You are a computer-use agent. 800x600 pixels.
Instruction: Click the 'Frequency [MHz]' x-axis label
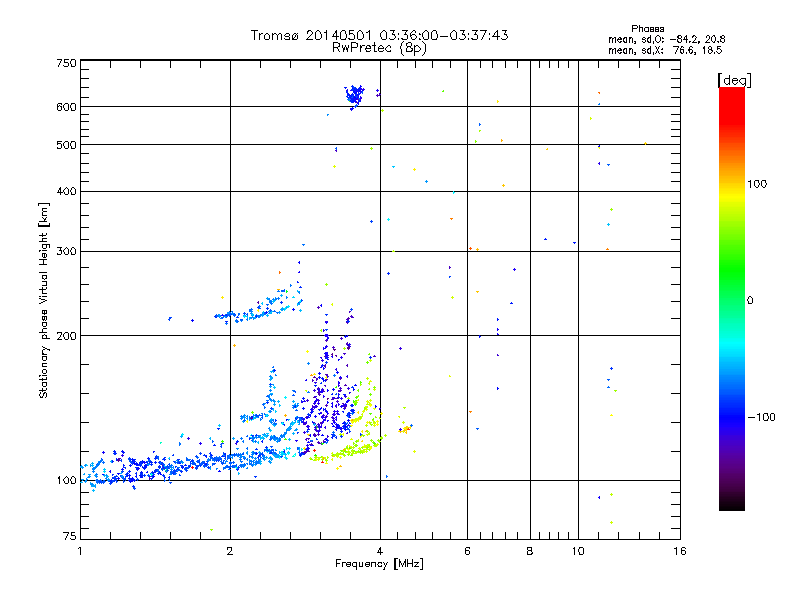coord(379,564)
